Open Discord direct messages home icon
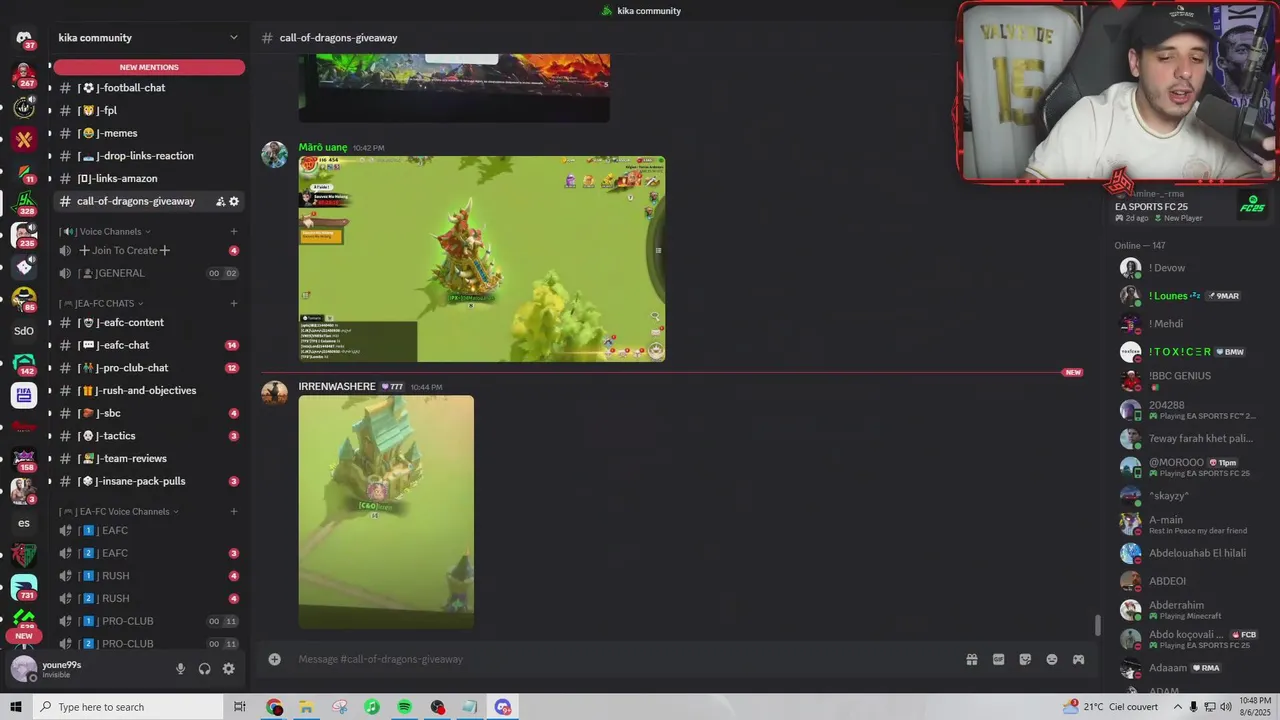 tap(24, 38)
